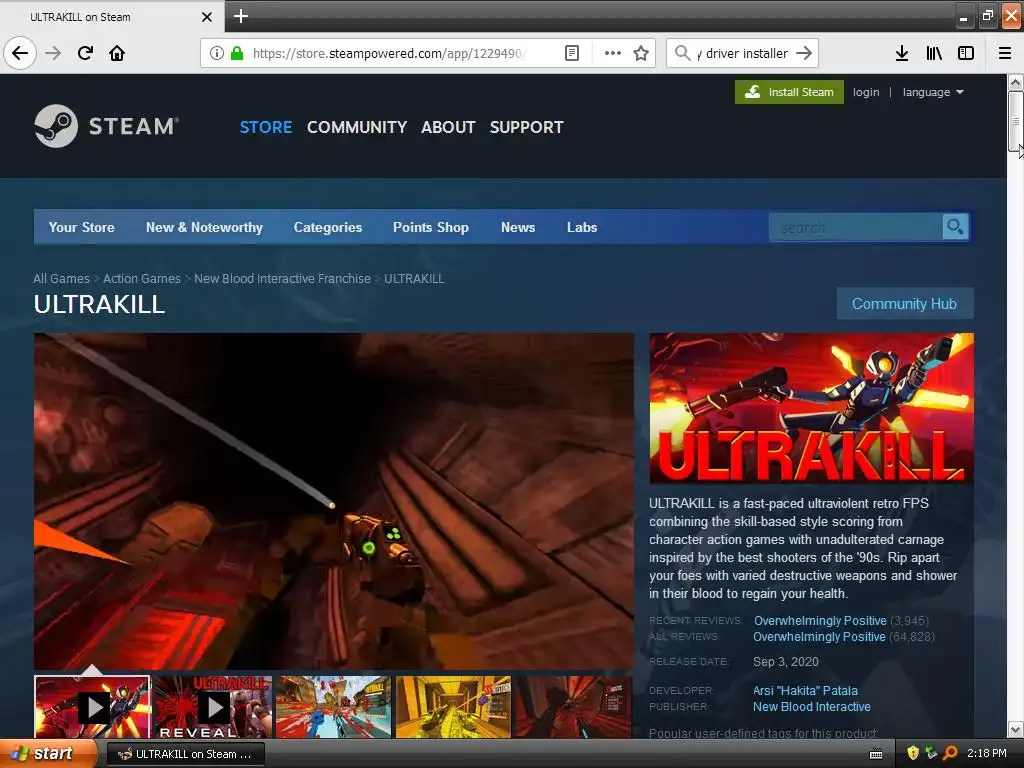Click the green padlock security icon

coord(237,53)
